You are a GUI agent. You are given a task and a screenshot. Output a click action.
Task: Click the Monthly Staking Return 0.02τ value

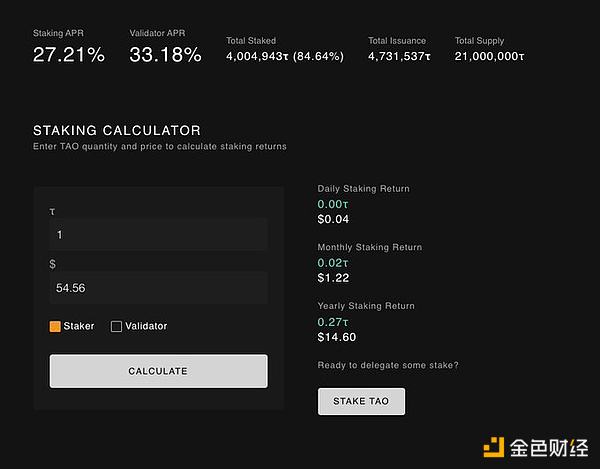[333, 262]
